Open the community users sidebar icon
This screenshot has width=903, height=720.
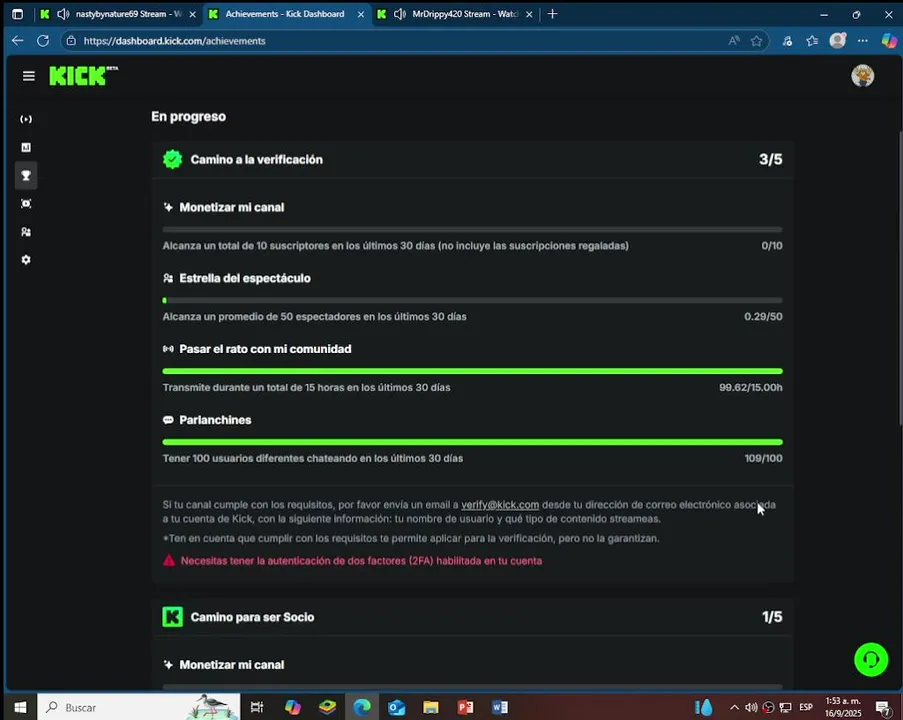click(x=26, y=232)
